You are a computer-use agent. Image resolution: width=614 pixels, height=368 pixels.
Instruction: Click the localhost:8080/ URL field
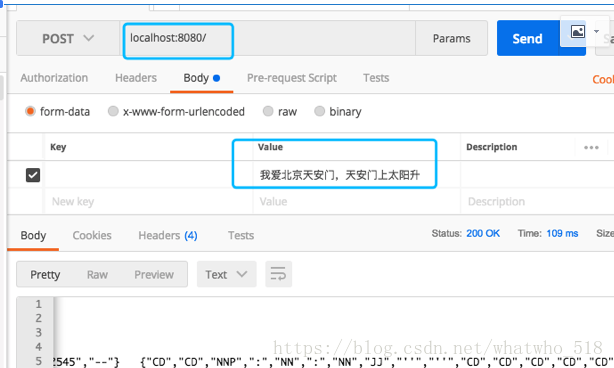pos(267,38)
